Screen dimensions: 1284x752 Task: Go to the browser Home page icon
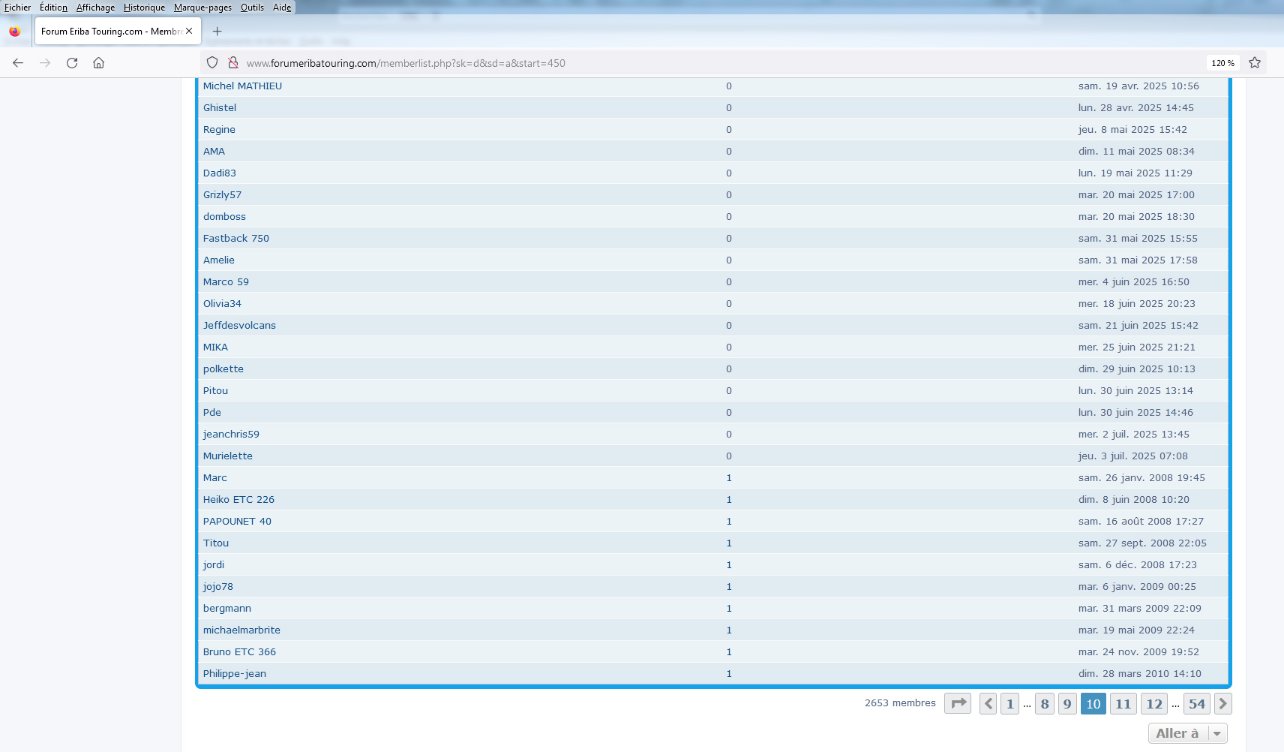[99, 63]
